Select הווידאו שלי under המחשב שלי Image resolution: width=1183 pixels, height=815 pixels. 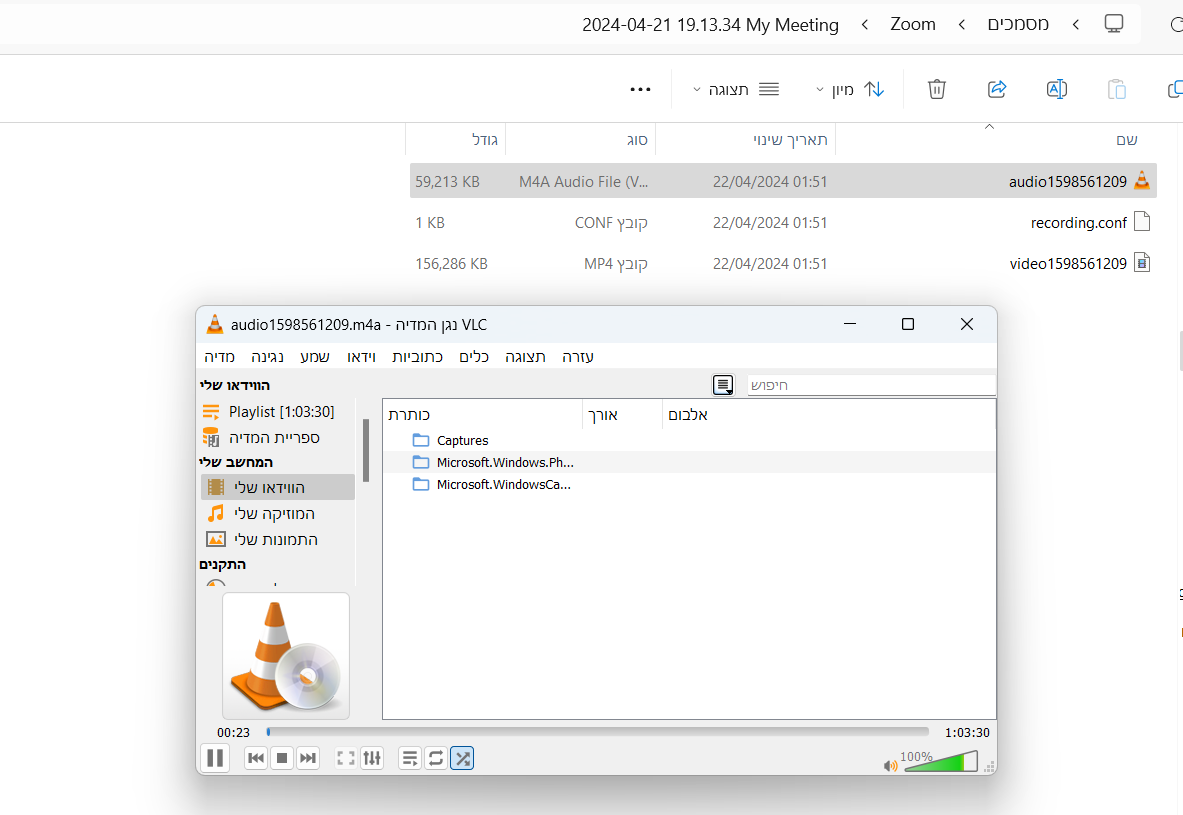pos(278,487)
